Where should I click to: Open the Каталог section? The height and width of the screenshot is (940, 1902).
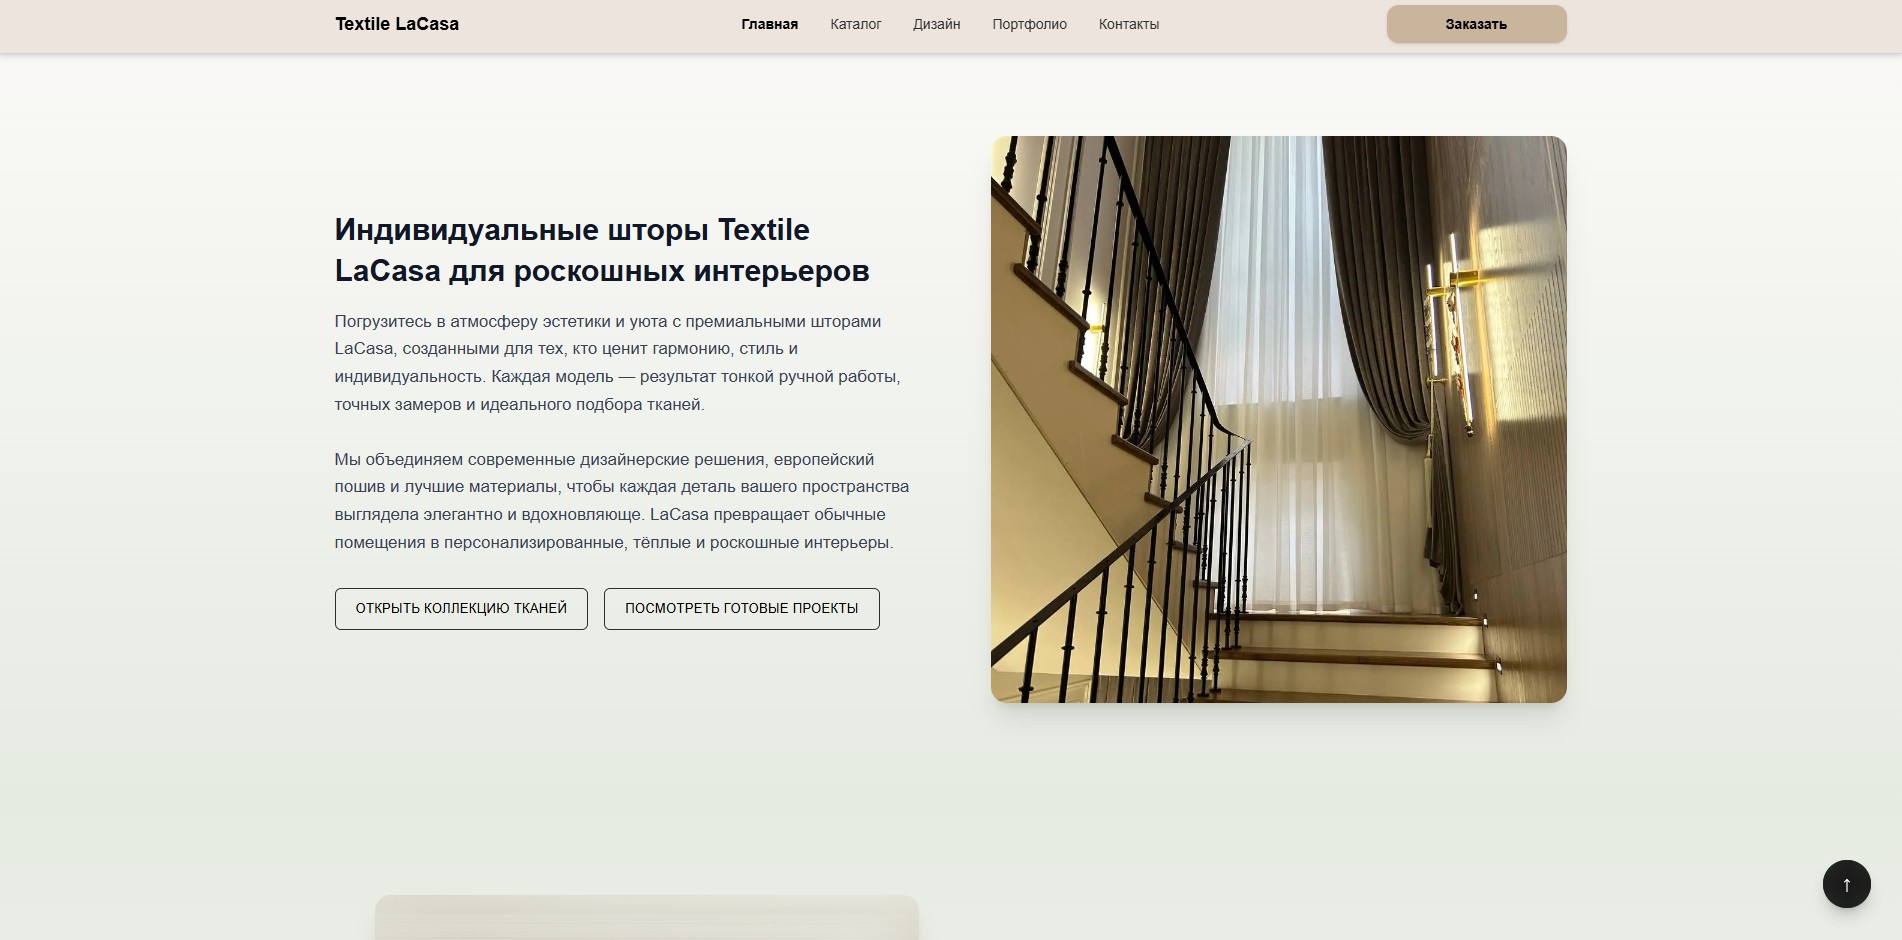point(855,24)
